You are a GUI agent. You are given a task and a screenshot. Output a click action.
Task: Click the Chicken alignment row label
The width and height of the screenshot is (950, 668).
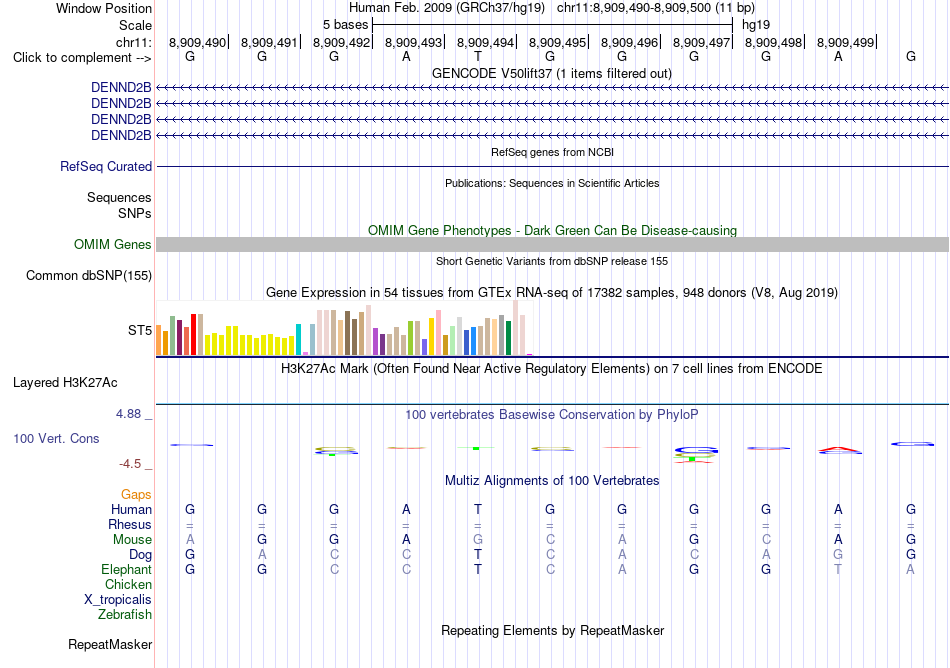click(128, 584)
